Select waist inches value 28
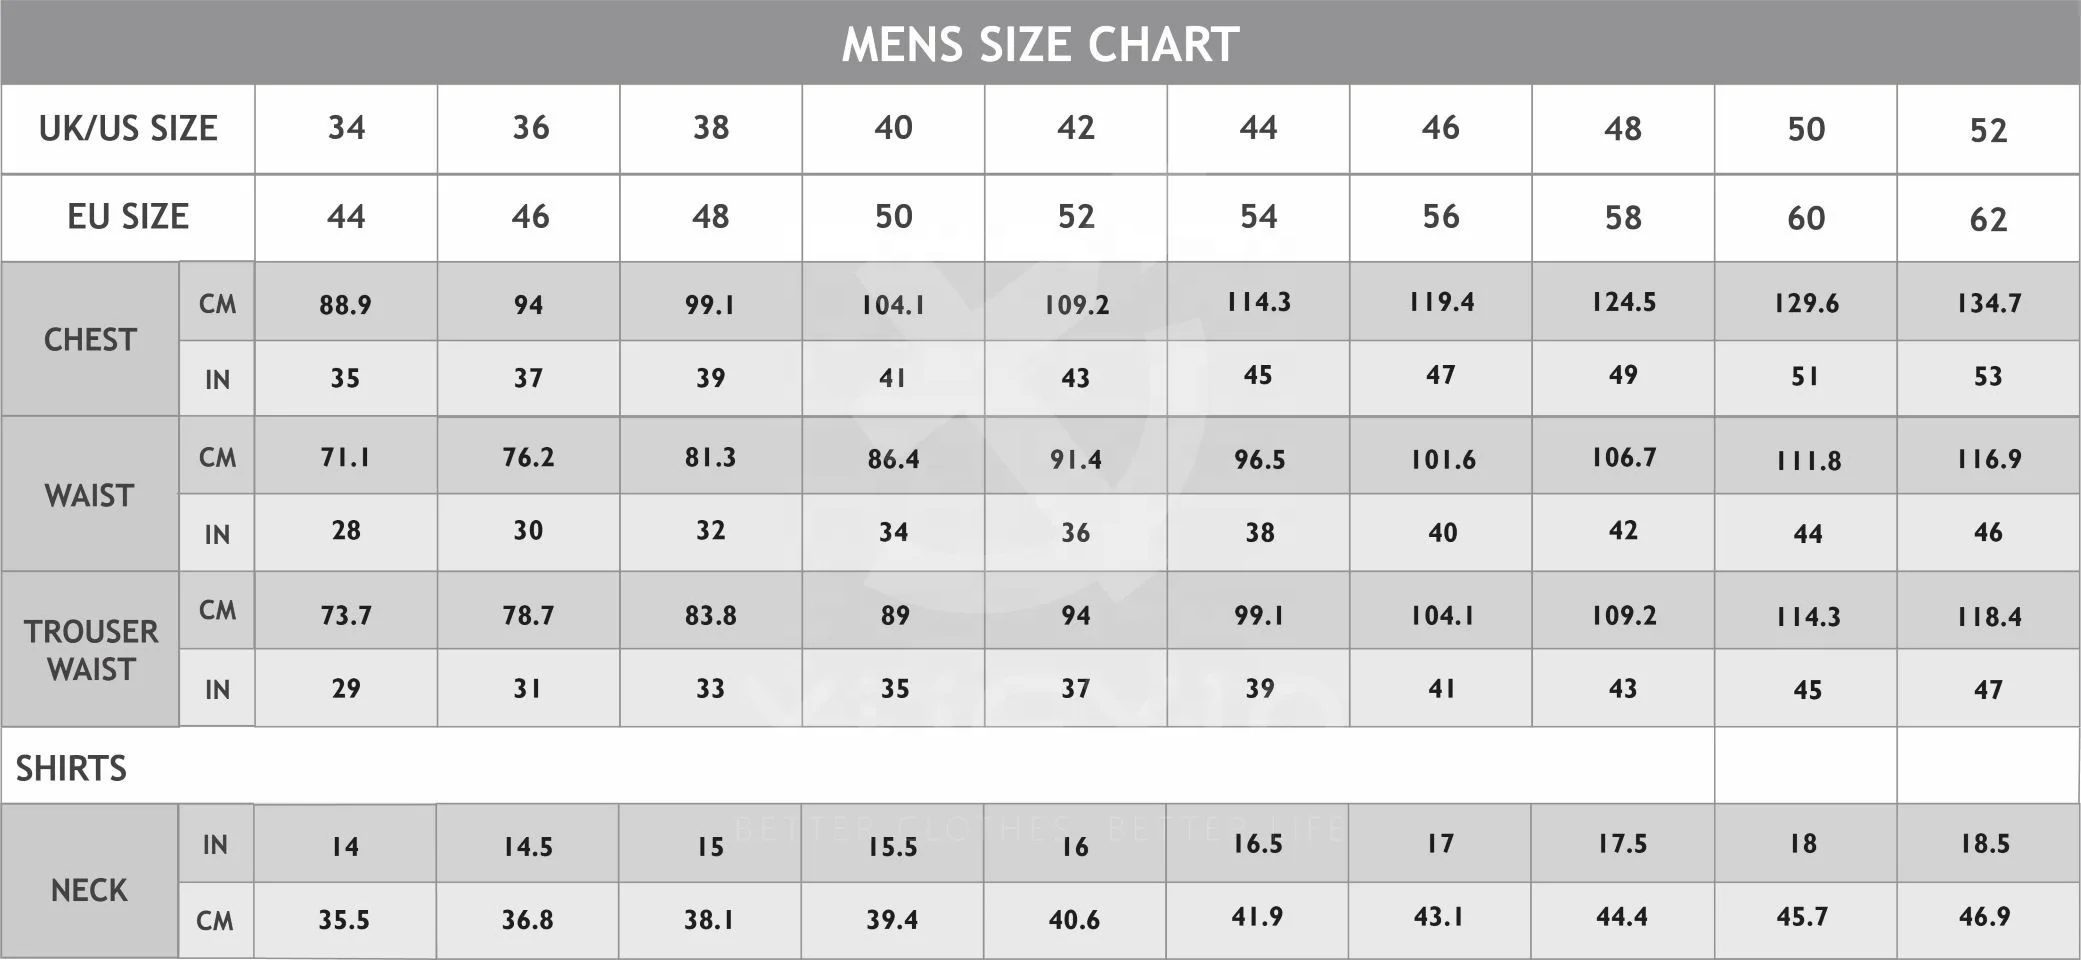Viewport: 2081px width, 960px height. (x=346, y=531)
